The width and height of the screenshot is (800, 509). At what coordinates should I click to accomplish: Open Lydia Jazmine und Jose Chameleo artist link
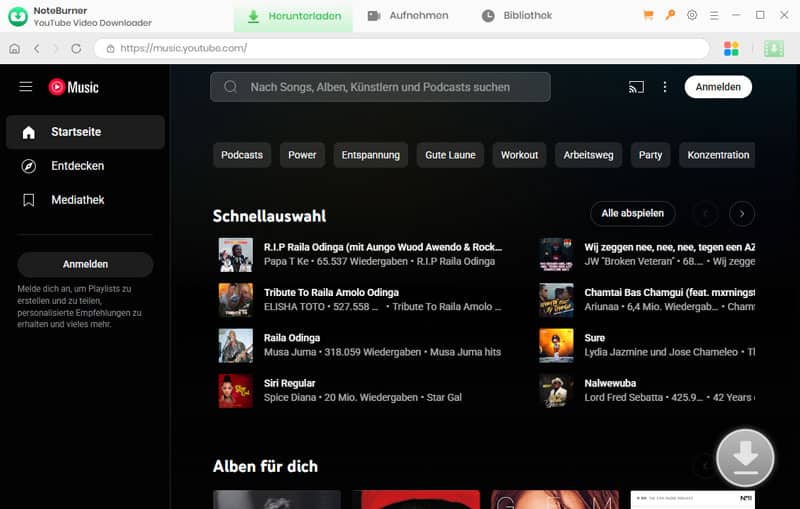tap(661, 352)
